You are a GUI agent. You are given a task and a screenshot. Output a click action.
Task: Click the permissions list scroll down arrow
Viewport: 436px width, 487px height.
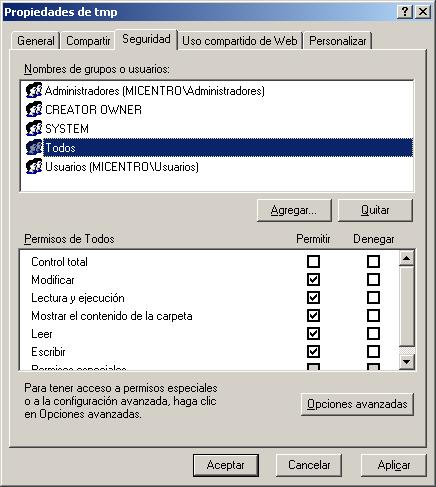407,361
